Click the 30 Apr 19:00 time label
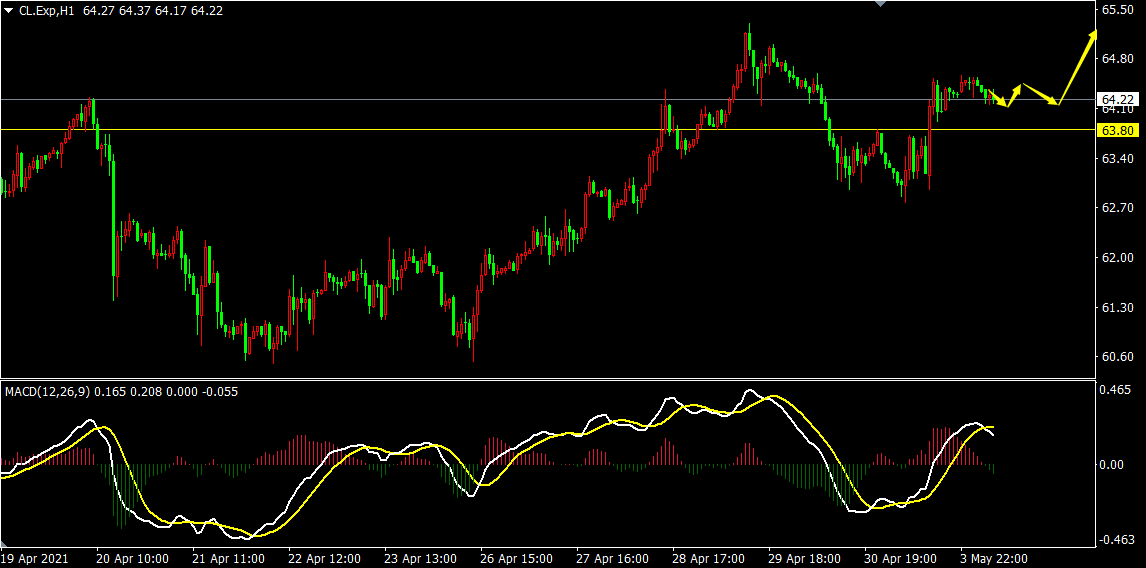The width and height of the screenshot is (1146, 568). click(x=898, y=558)
